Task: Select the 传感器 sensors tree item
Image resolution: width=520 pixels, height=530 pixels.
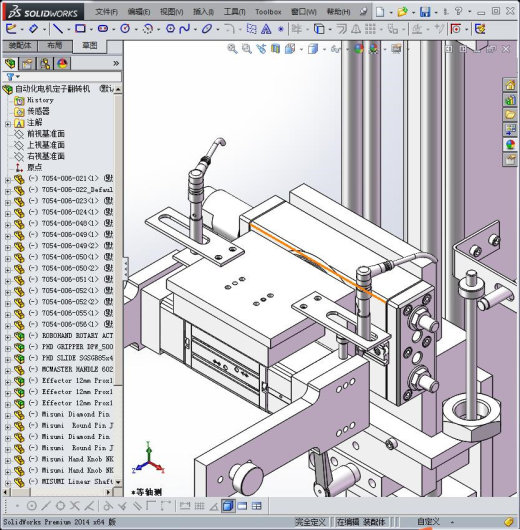Action: point(38,111)
